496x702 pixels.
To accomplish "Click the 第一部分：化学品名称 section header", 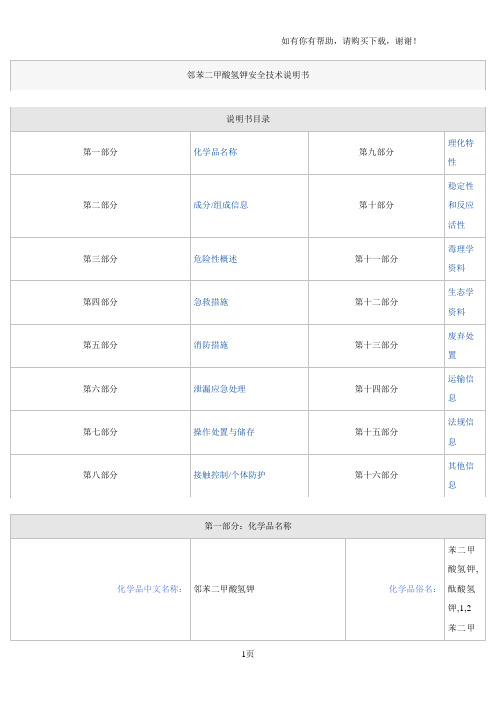I will point(248,526).
